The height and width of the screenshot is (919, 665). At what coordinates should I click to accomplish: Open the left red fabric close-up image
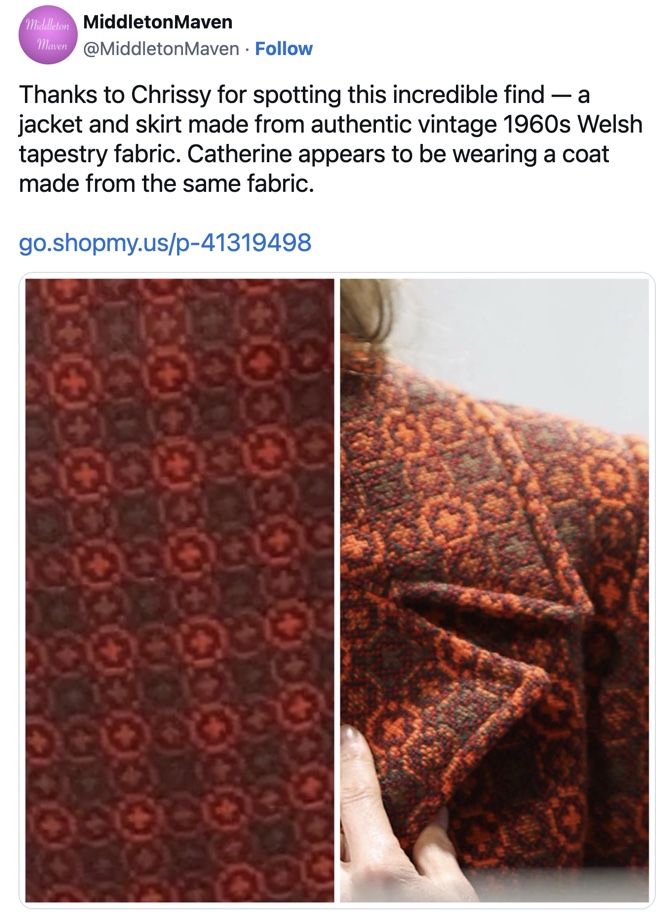click(x=179, y=590)
